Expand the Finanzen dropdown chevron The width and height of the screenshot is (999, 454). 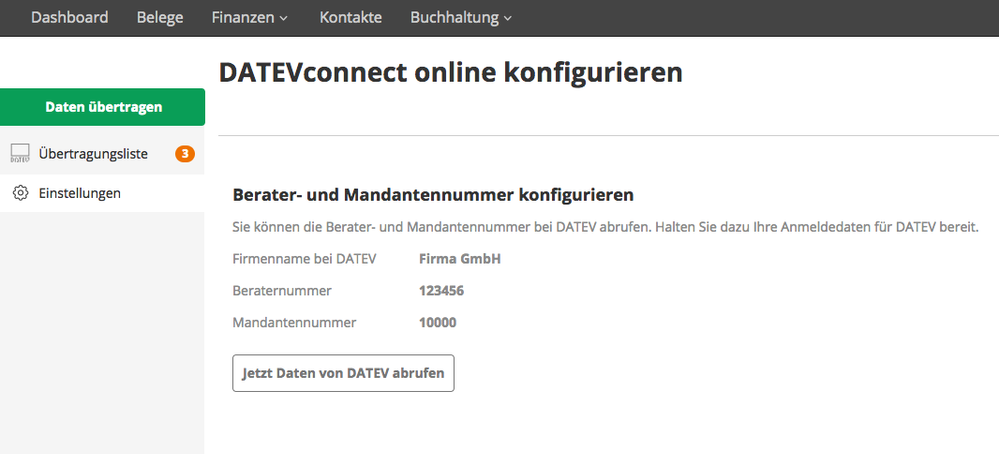(284, 18)
